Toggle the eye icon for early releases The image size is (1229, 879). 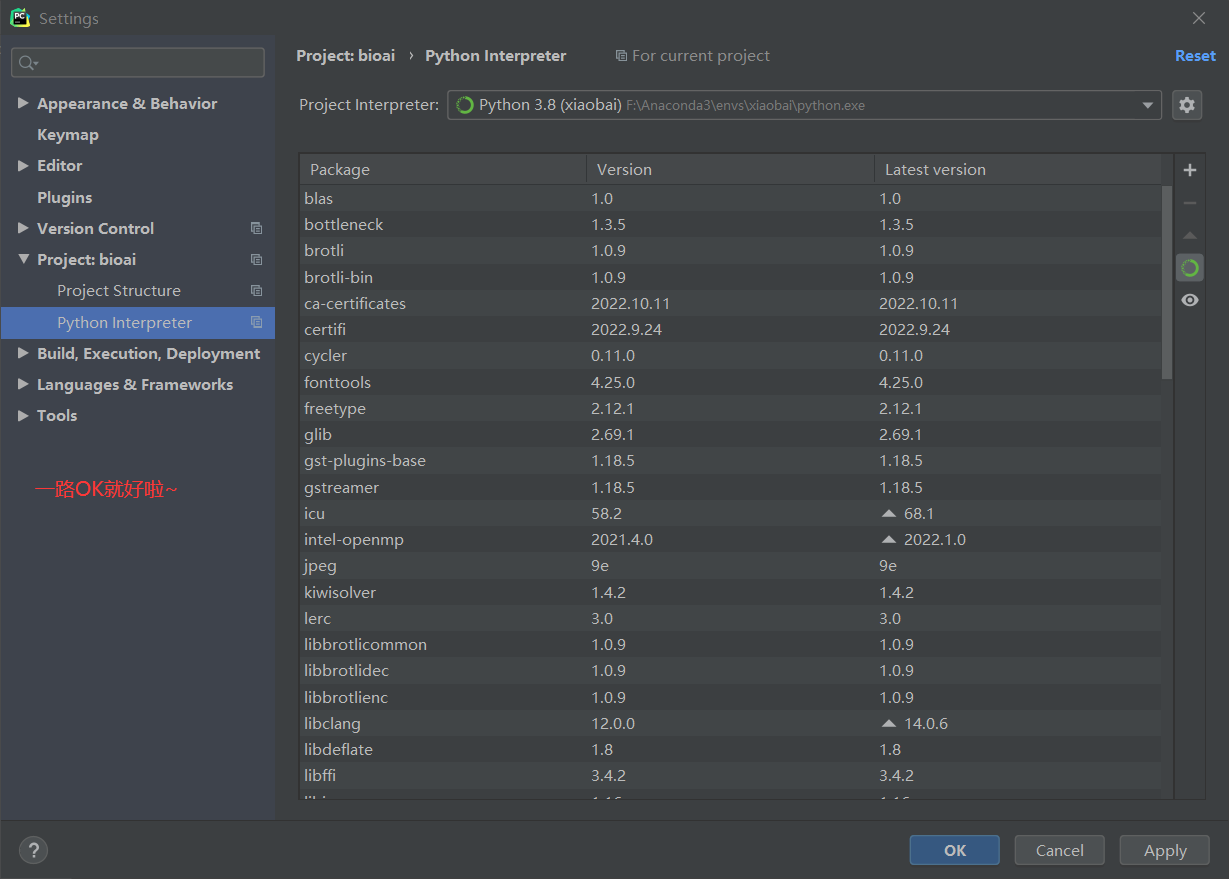click(1189, 300)
